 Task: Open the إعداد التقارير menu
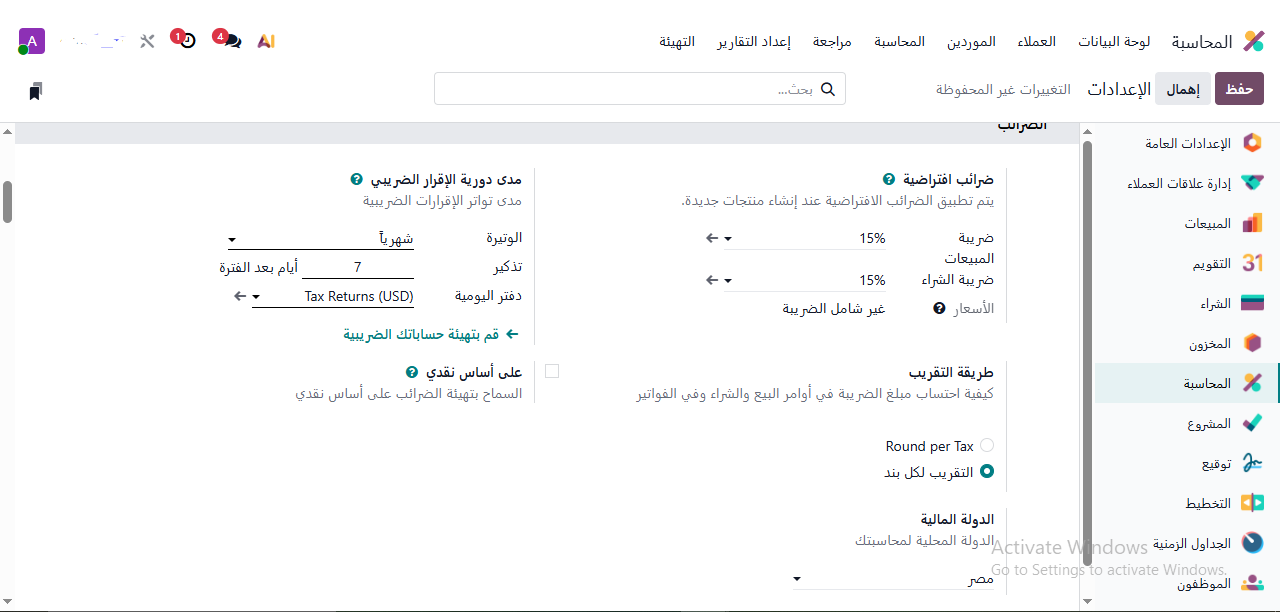(754, 42)
